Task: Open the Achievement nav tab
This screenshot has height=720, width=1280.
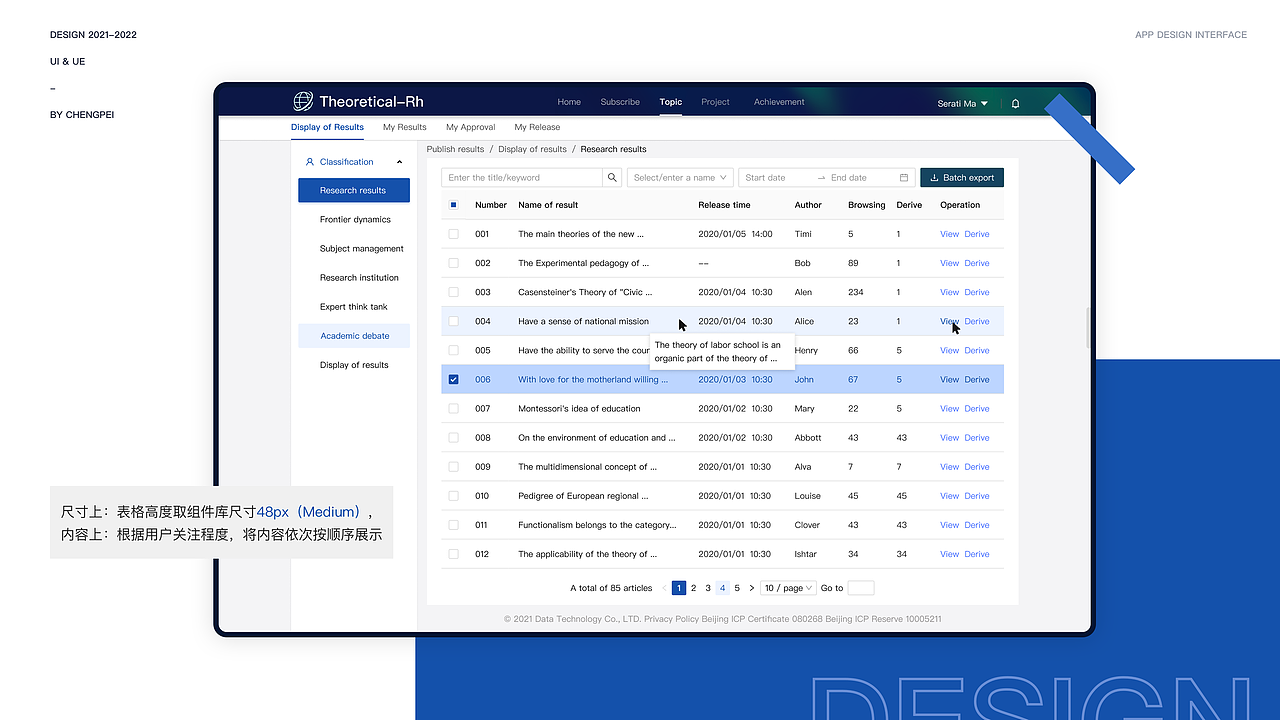Action: pos(779,102)
